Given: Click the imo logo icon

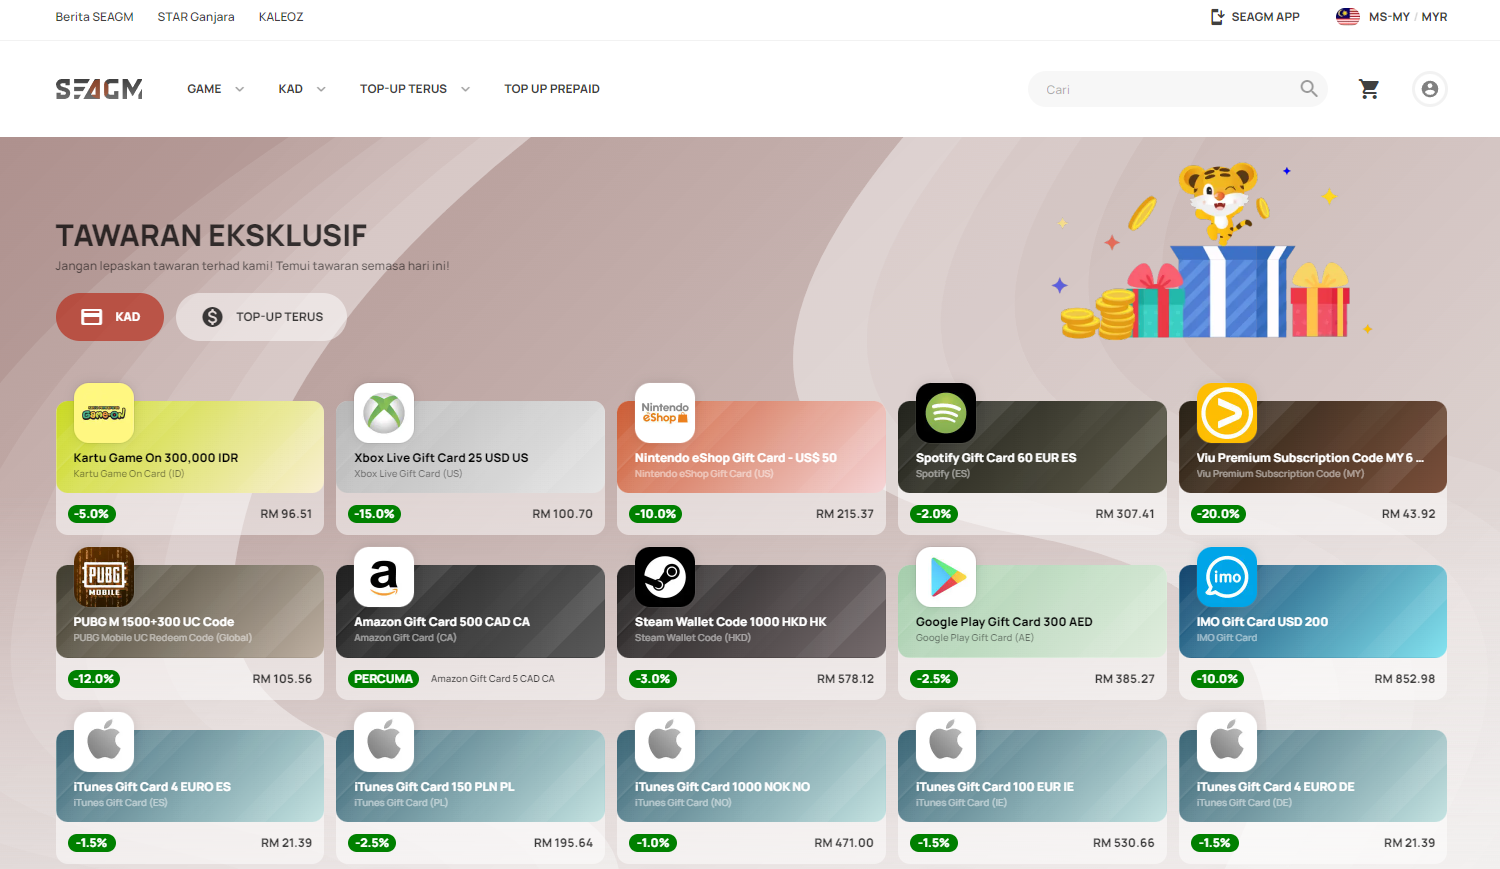Looking at the screenshot, I should click(1227, 577).
